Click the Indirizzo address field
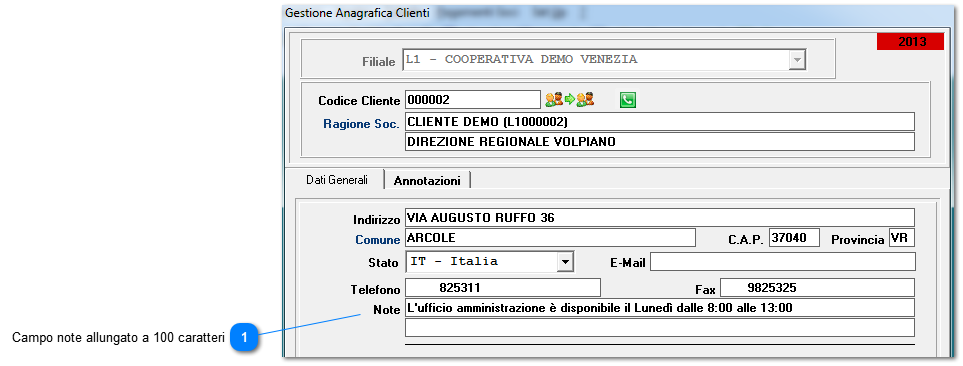This screenshot has height=366, width=963. (x=660, y=218)
